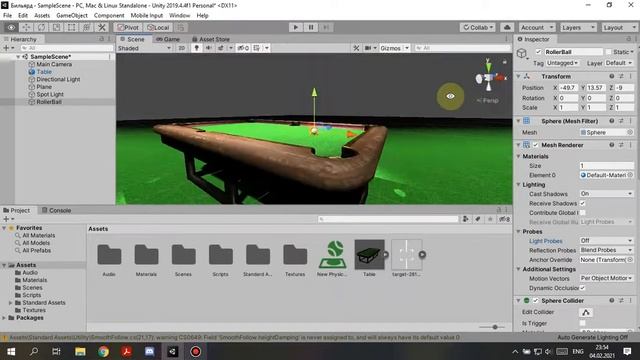The height and width of the screenshot is (360, 640).
Task: Select the combined Transform tool
Action: (x=87, y=27)
